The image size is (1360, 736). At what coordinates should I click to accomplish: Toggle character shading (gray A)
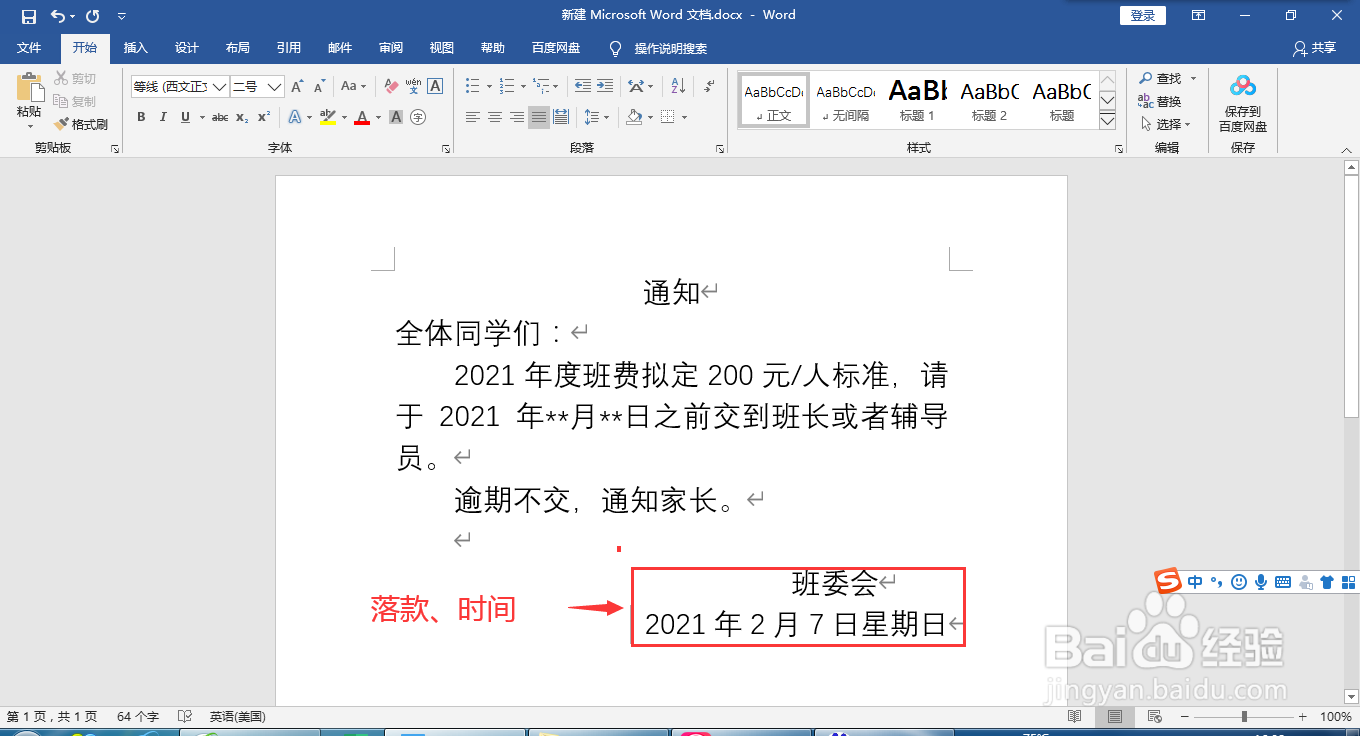396,117
